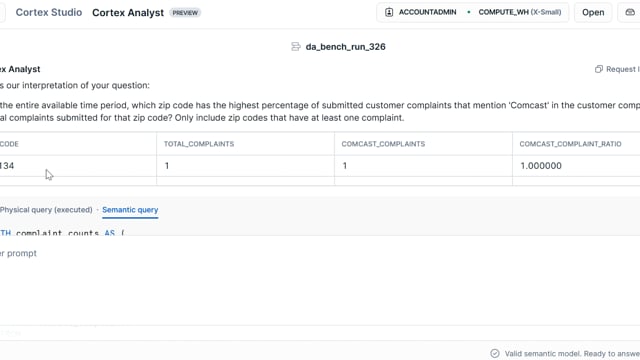
Task: Sort by TOTAL_COMPLAINTS column header
Action: pyautogui.click(x=199, y=144)
